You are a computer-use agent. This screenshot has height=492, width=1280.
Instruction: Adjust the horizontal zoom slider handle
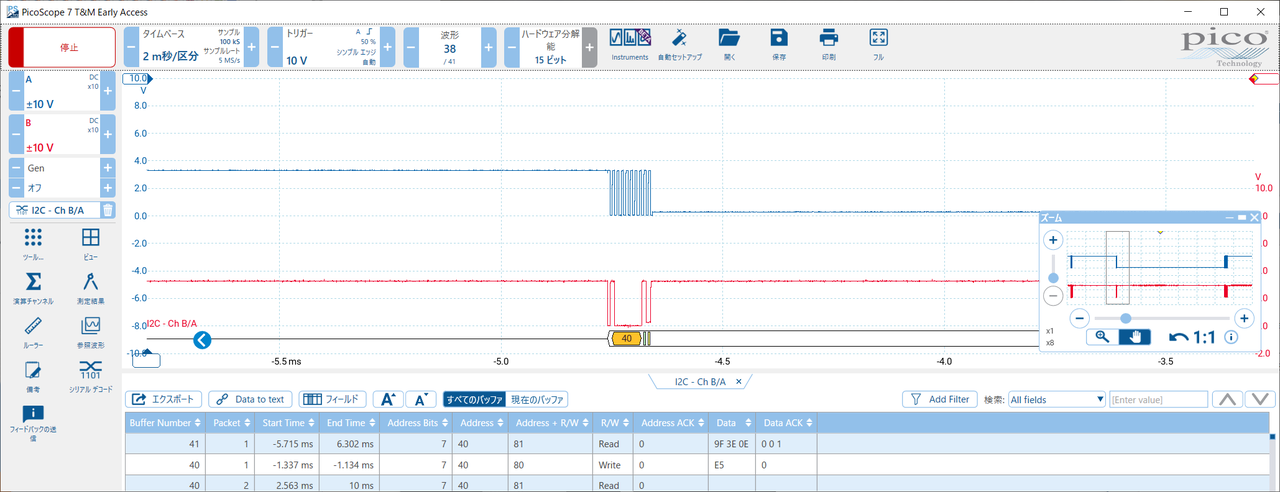pos(1126,318)
